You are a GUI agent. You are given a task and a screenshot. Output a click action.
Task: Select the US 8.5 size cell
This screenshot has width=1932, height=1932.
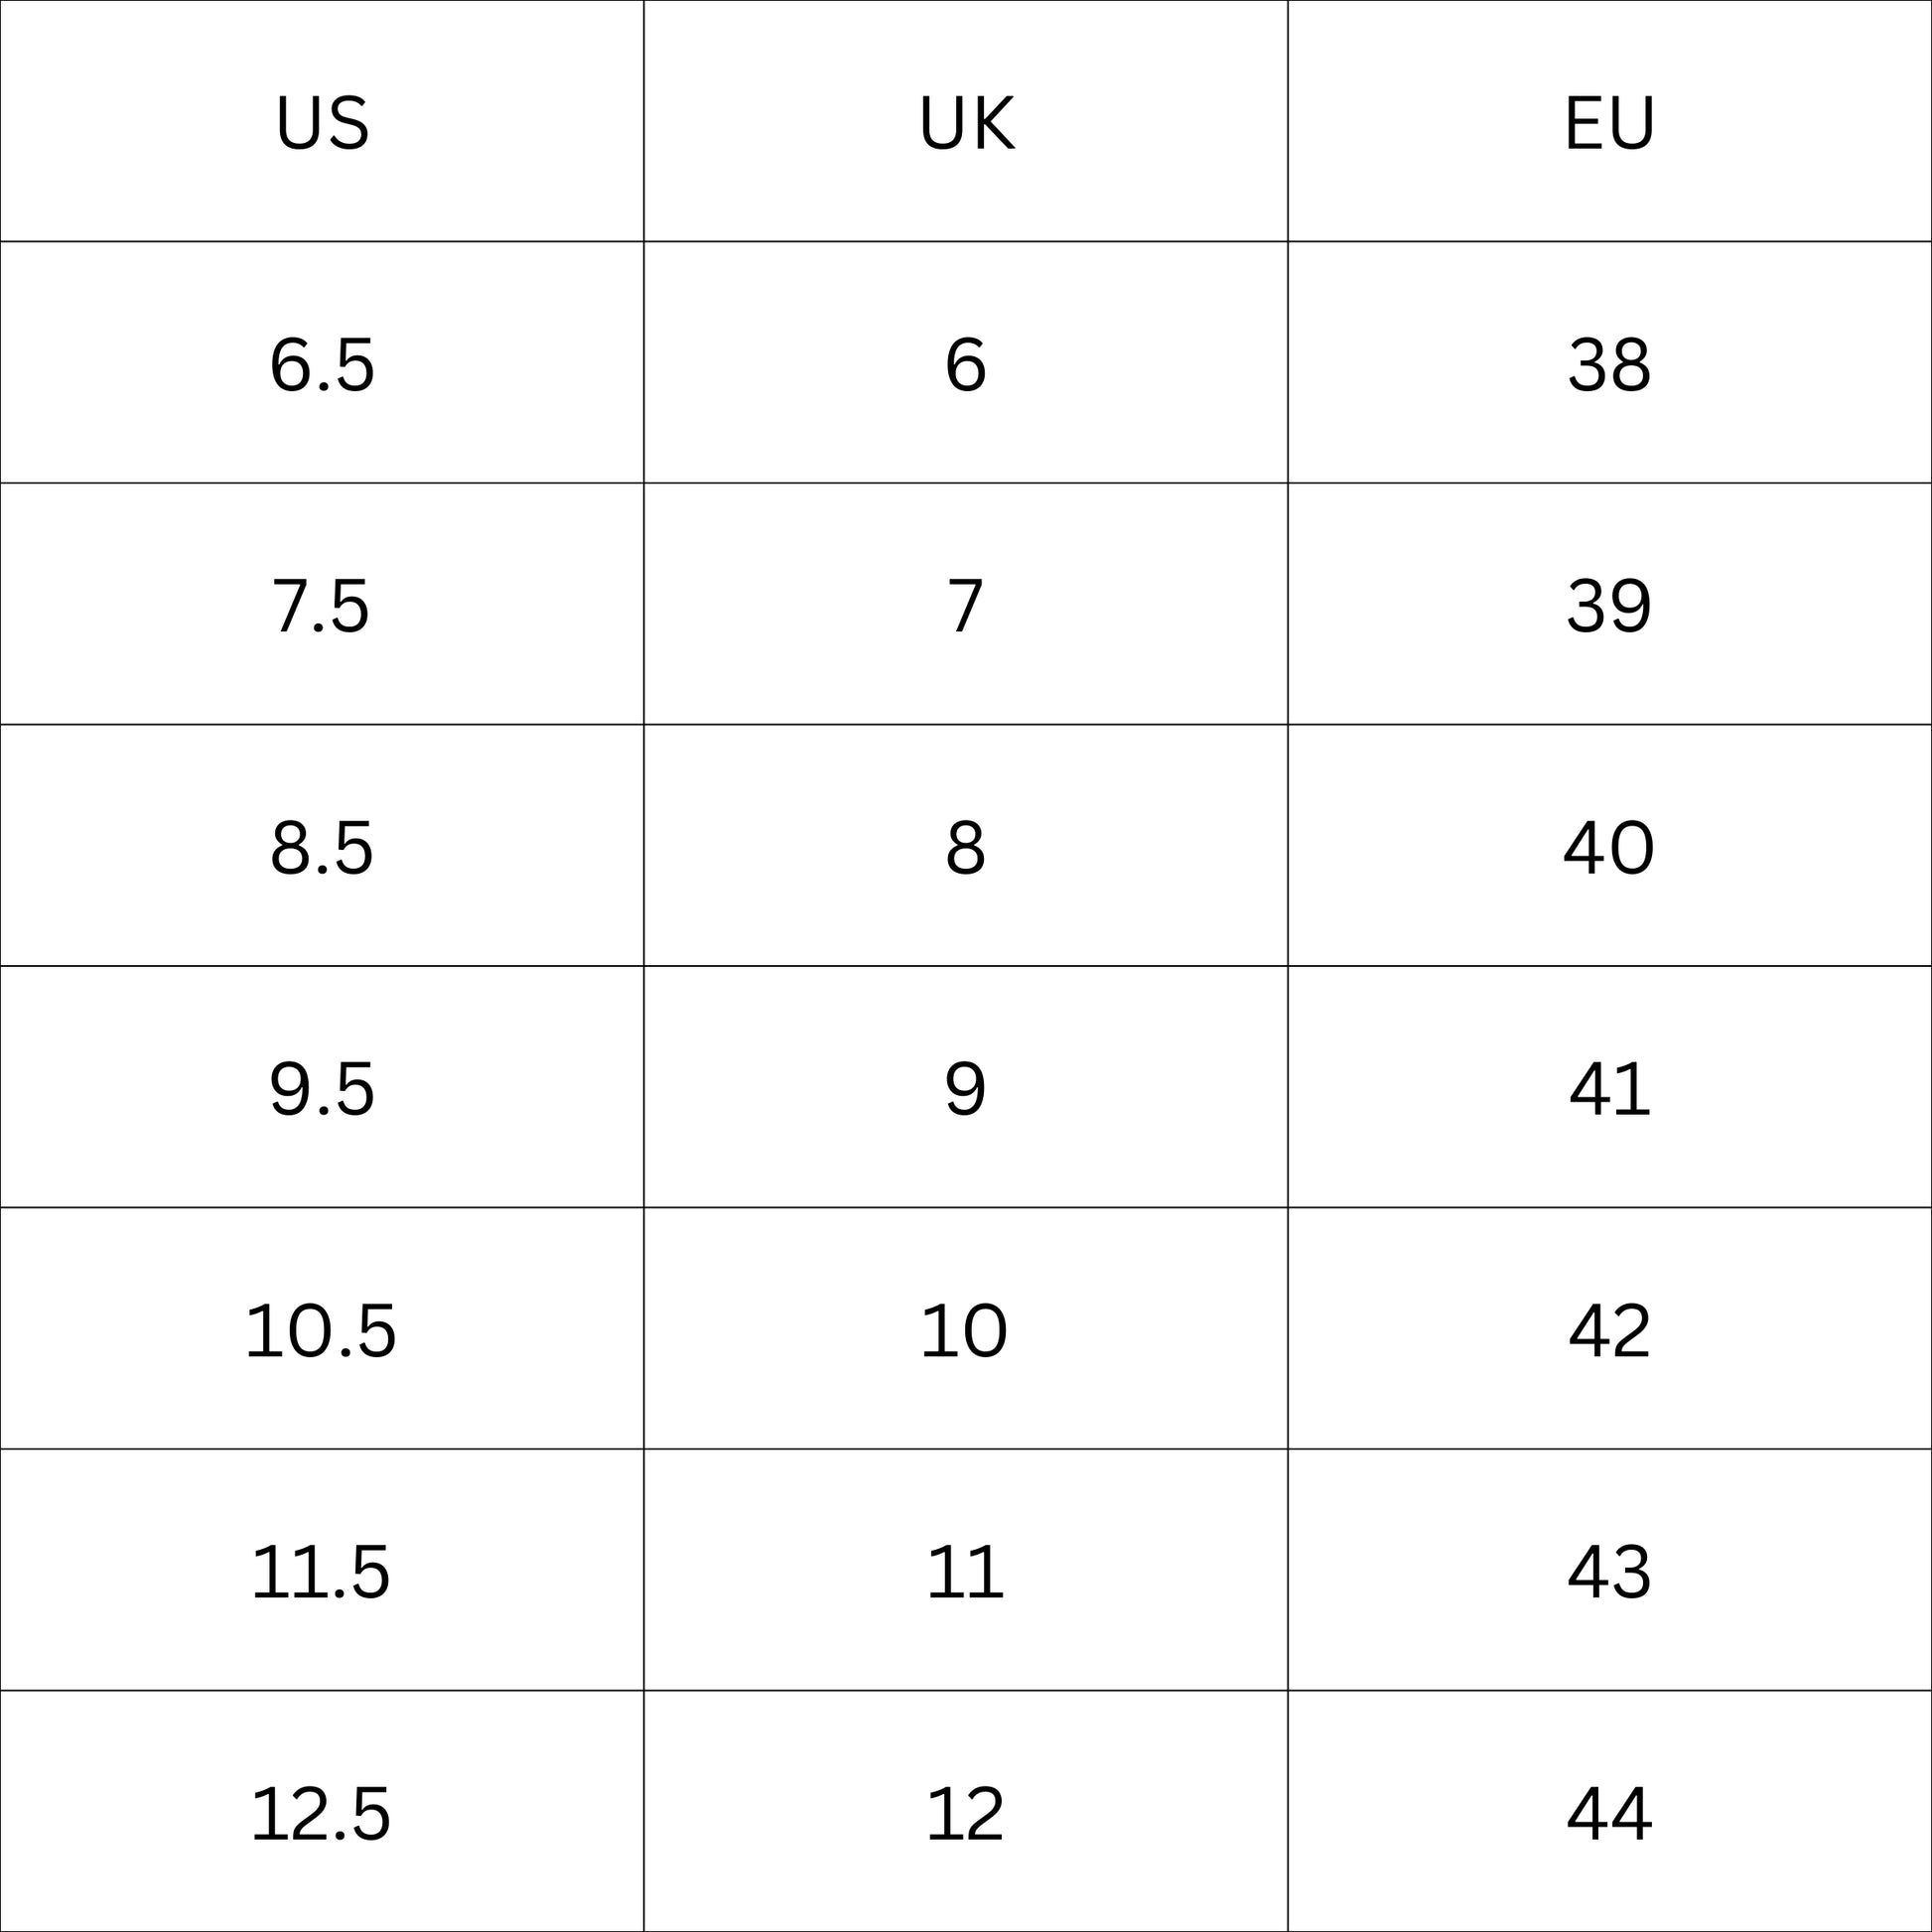(x=322, y=847)
